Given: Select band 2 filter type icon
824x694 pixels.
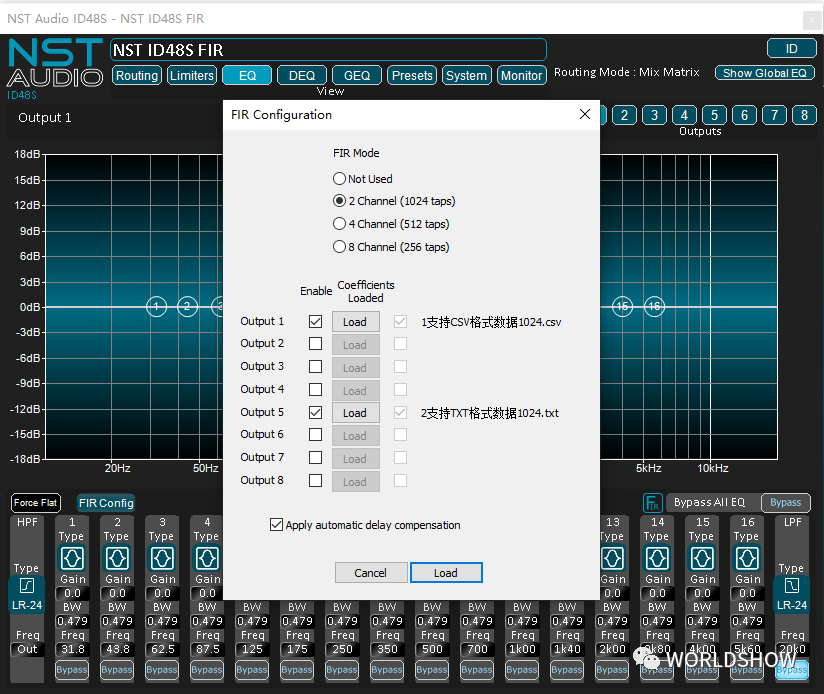Looking at the screenshot, I should [x=117, y=558].
